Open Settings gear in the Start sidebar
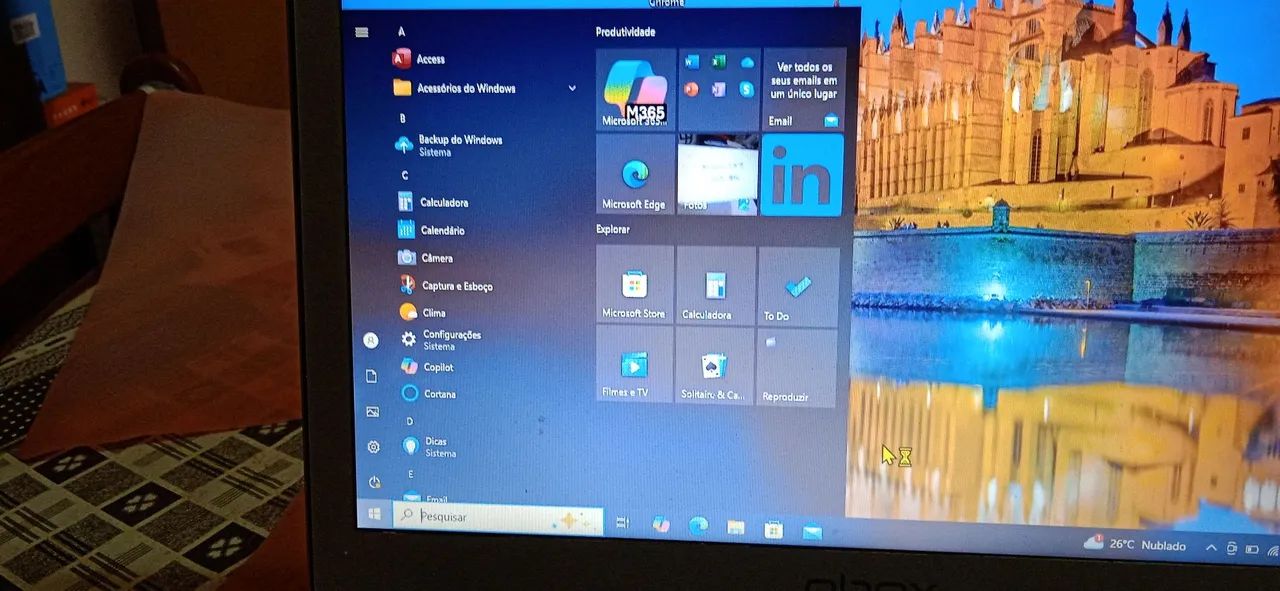 [374, 447]
